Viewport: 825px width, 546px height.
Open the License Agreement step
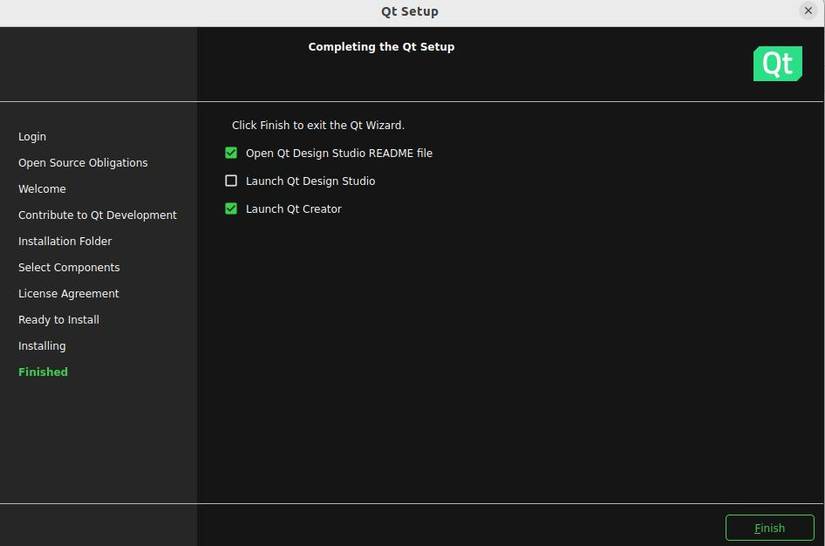pyautogui.click(x=68, y=293)
